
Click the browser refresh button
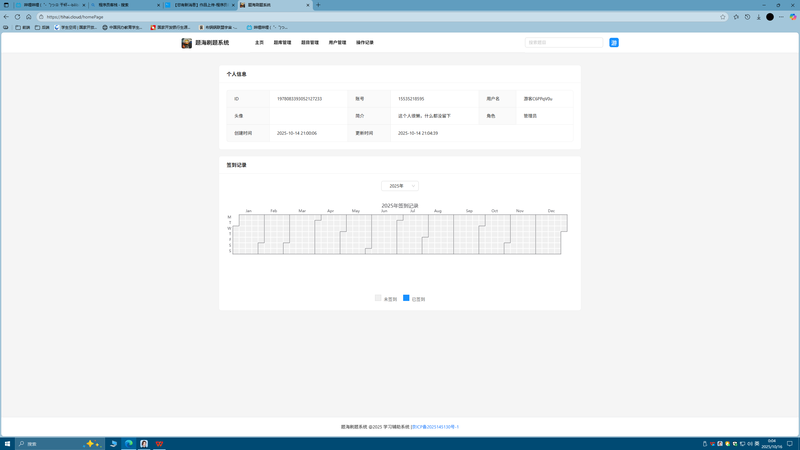click(x=17, y=17)
